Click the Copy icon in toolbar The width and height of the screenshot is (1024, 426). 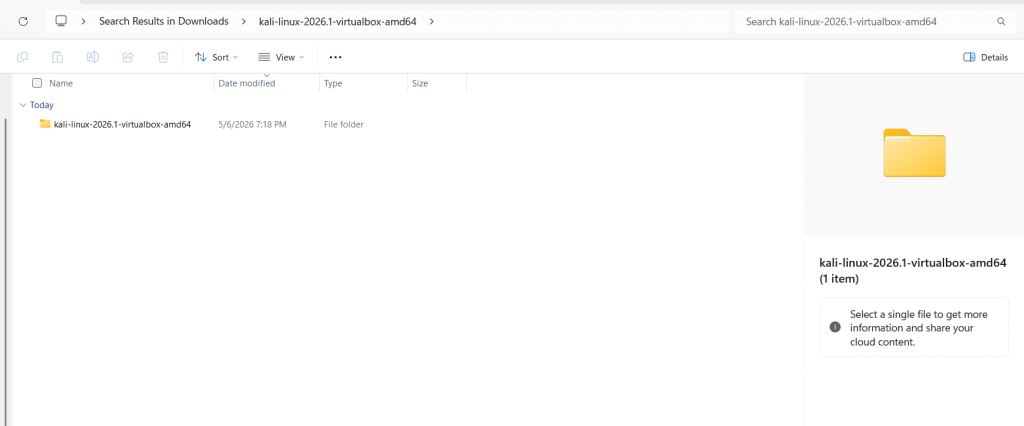22,57
